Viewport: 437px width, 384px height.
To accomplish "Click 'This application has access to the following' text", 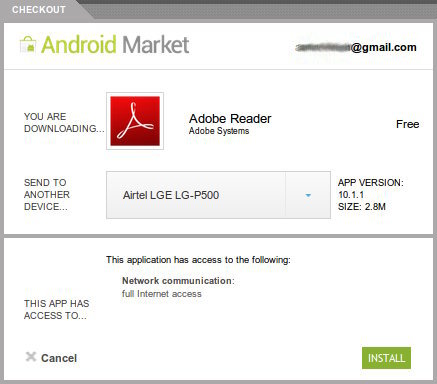I will [198, 260].
